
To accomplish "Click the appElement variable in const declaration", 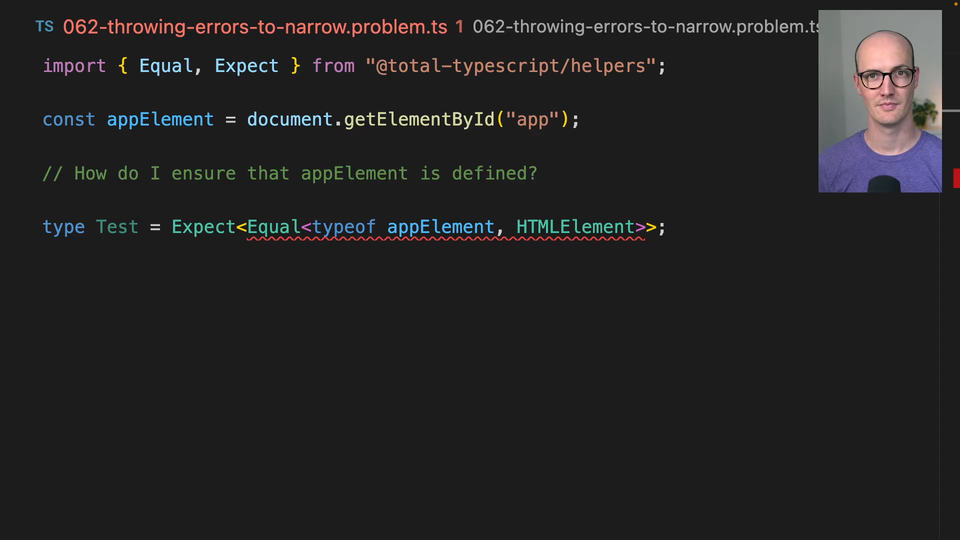I will click(160, 120).
